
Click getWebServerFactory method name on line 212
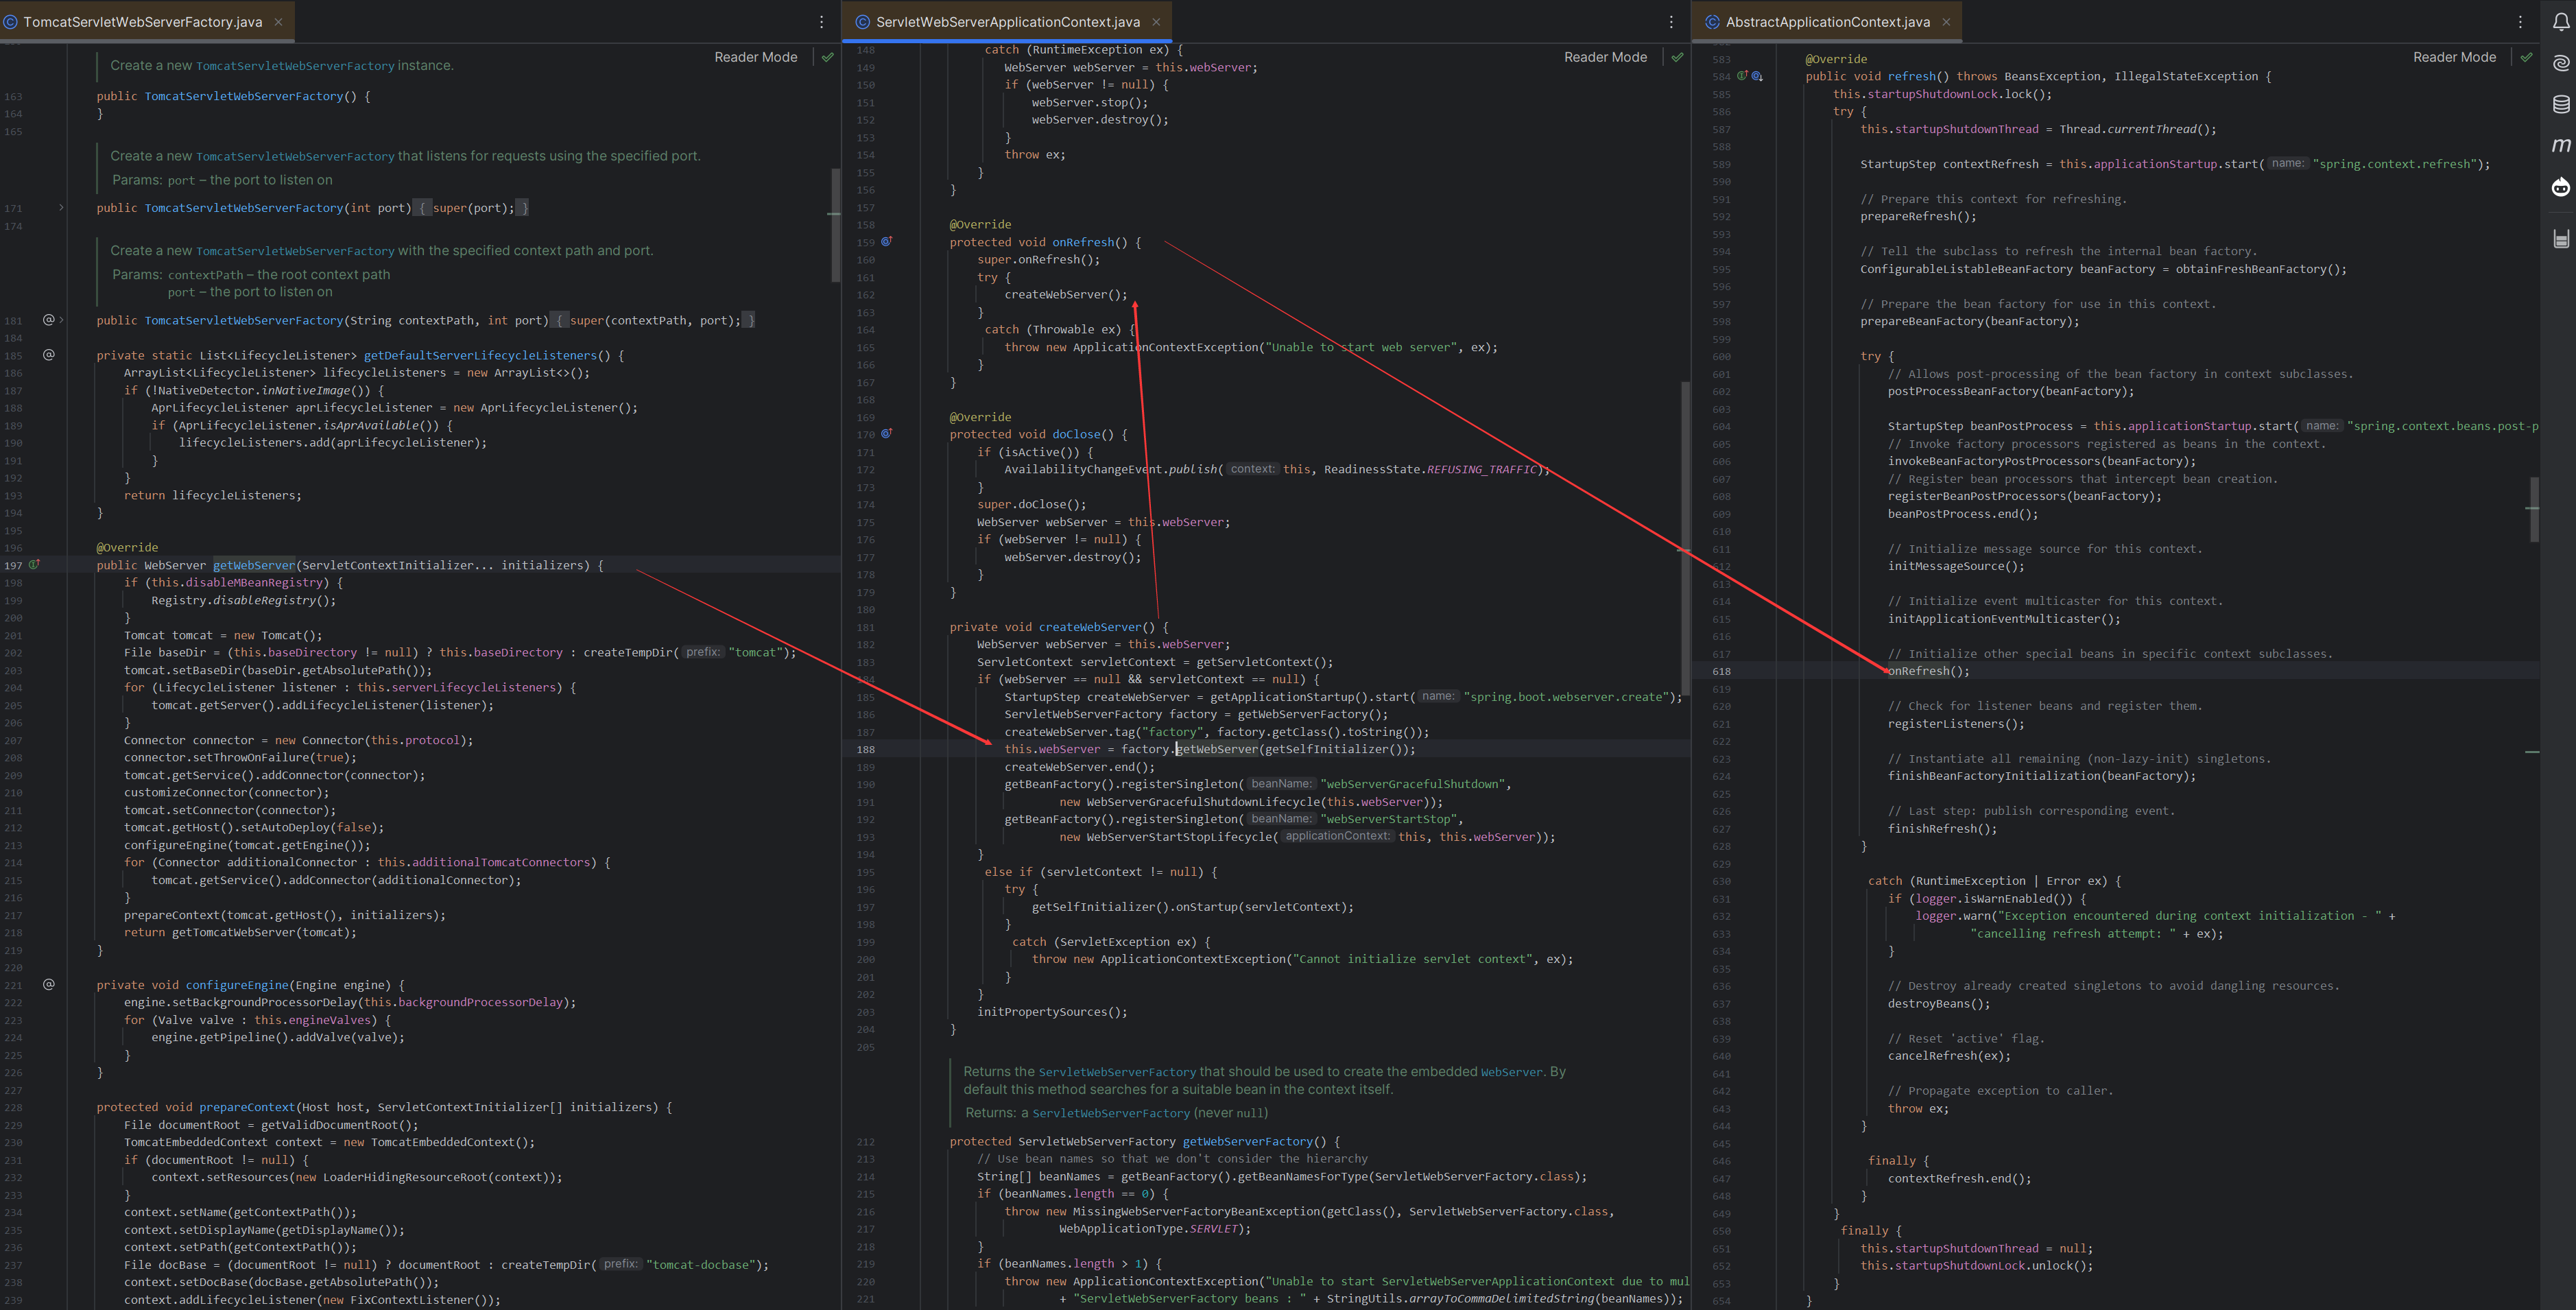1247,1141
